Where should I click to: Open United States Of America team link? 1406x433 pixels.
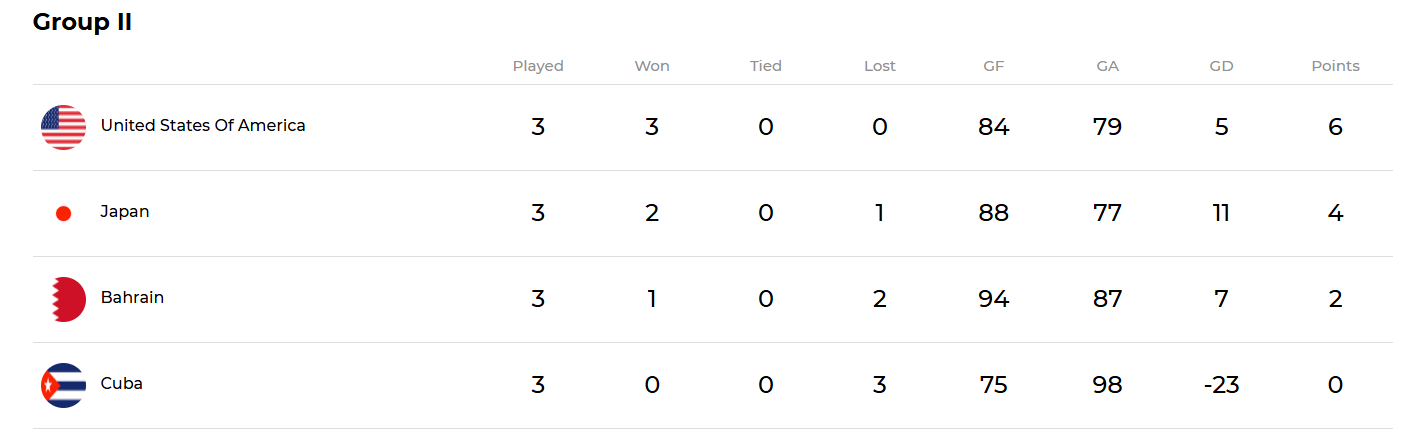coord(203,126)
